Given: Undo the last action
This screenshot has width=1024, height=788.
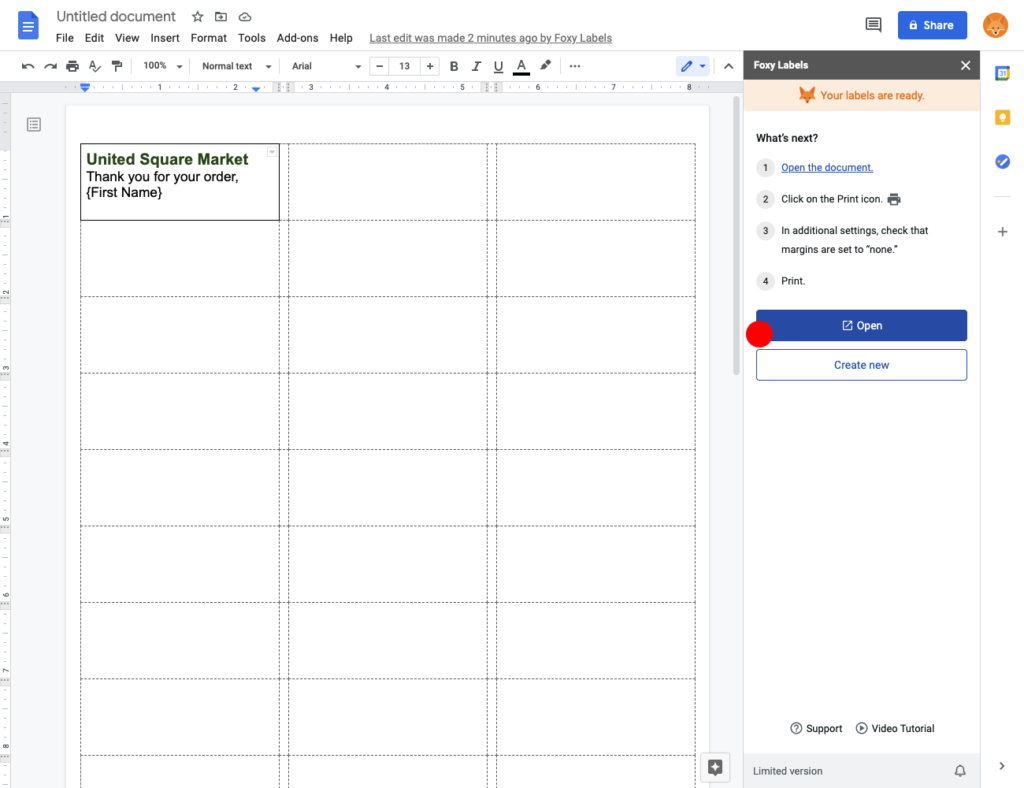Looking at the screenshot, I should [27, 66].
